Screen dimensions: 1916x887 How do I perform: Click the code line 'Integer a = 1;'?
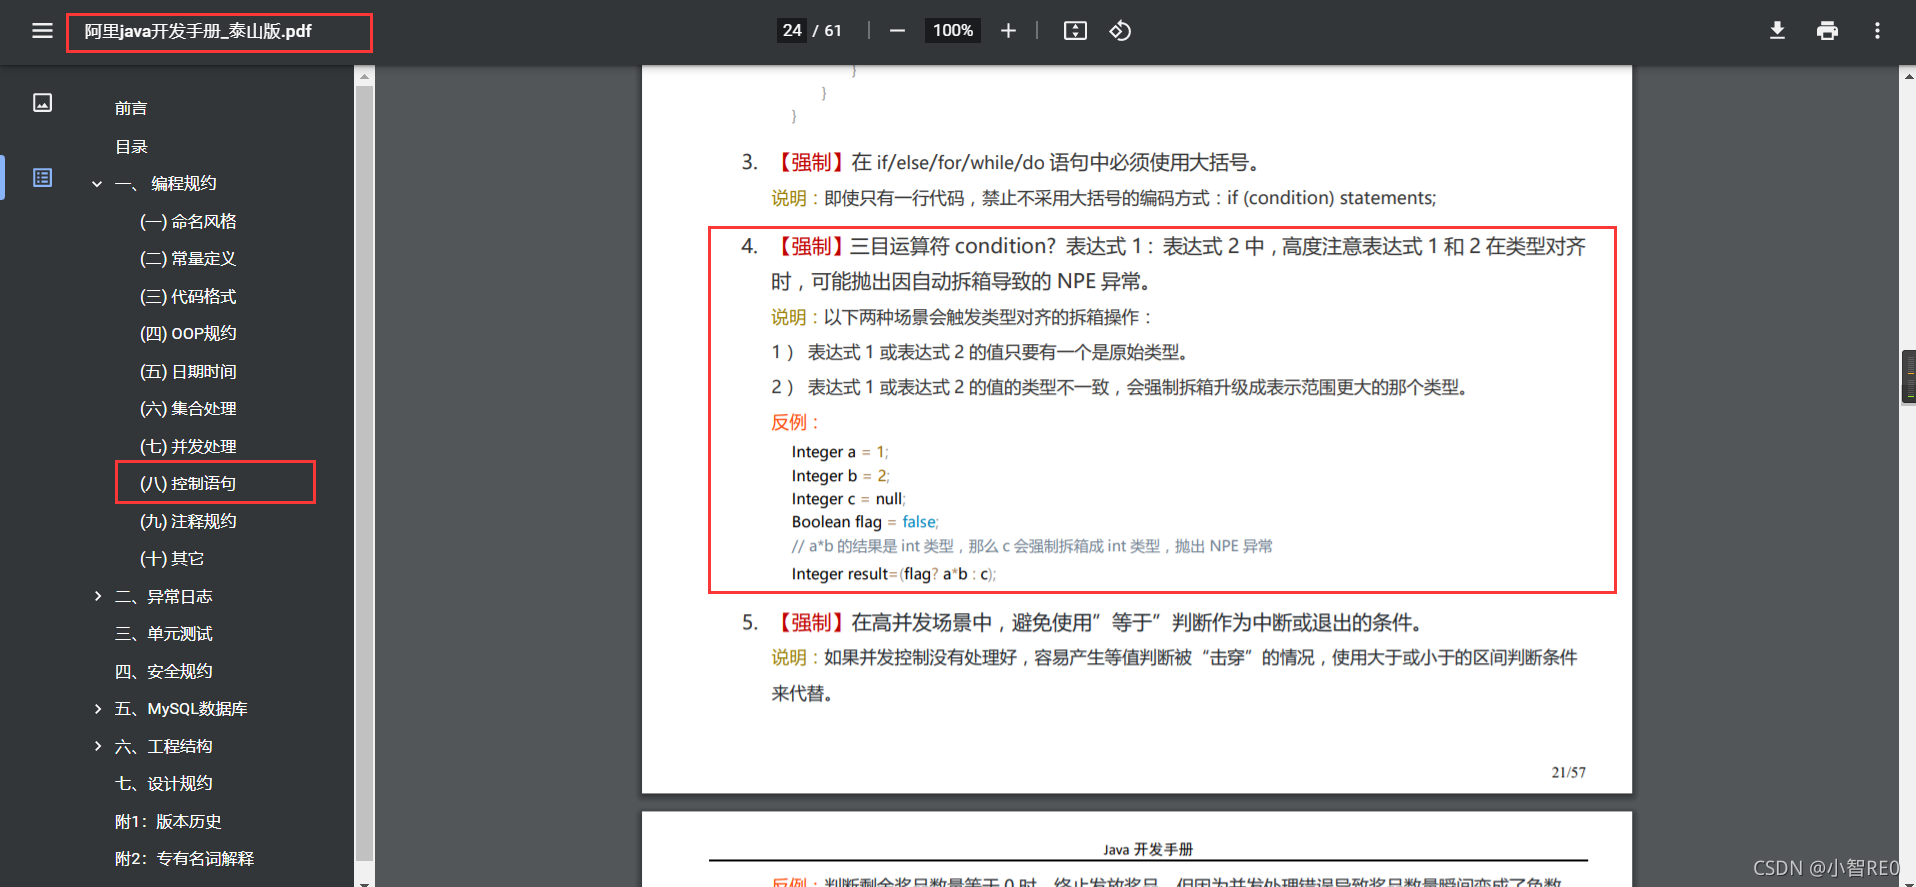840,452
